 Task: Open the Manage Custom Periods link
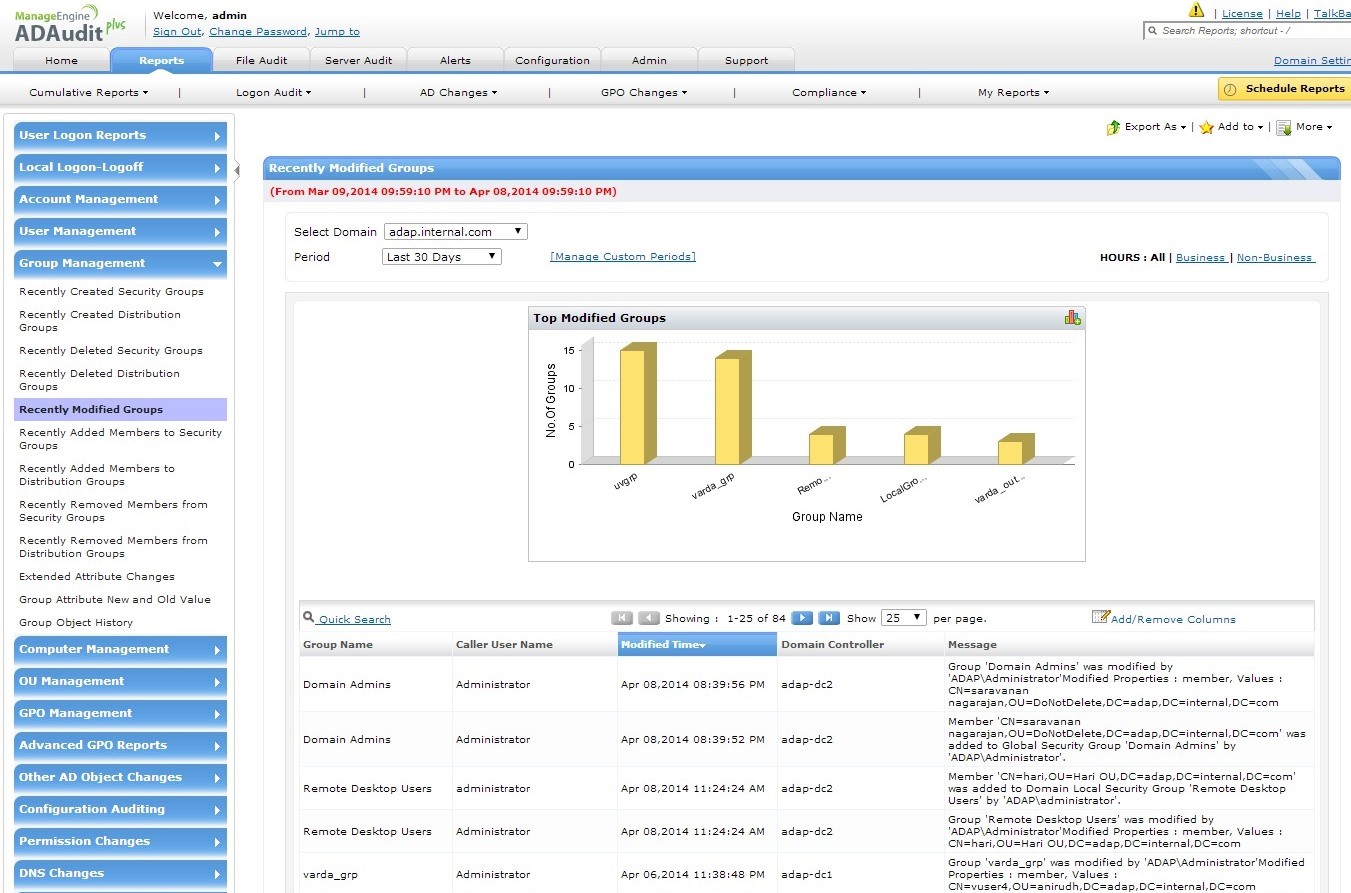622,257
